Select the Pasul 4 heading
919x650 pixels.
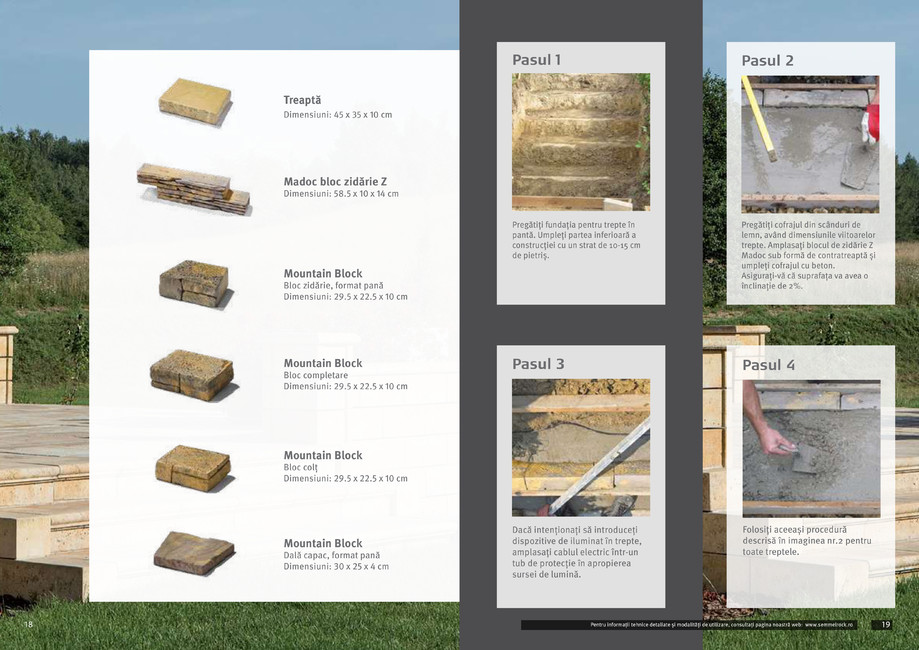(x=768, y=365)
